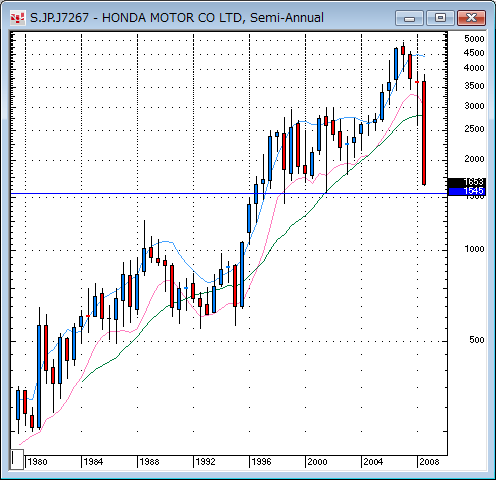The width and height of the screenshot is (496, 480).
Task: Click the 2004 date axis label
Action: click(373, 462)
